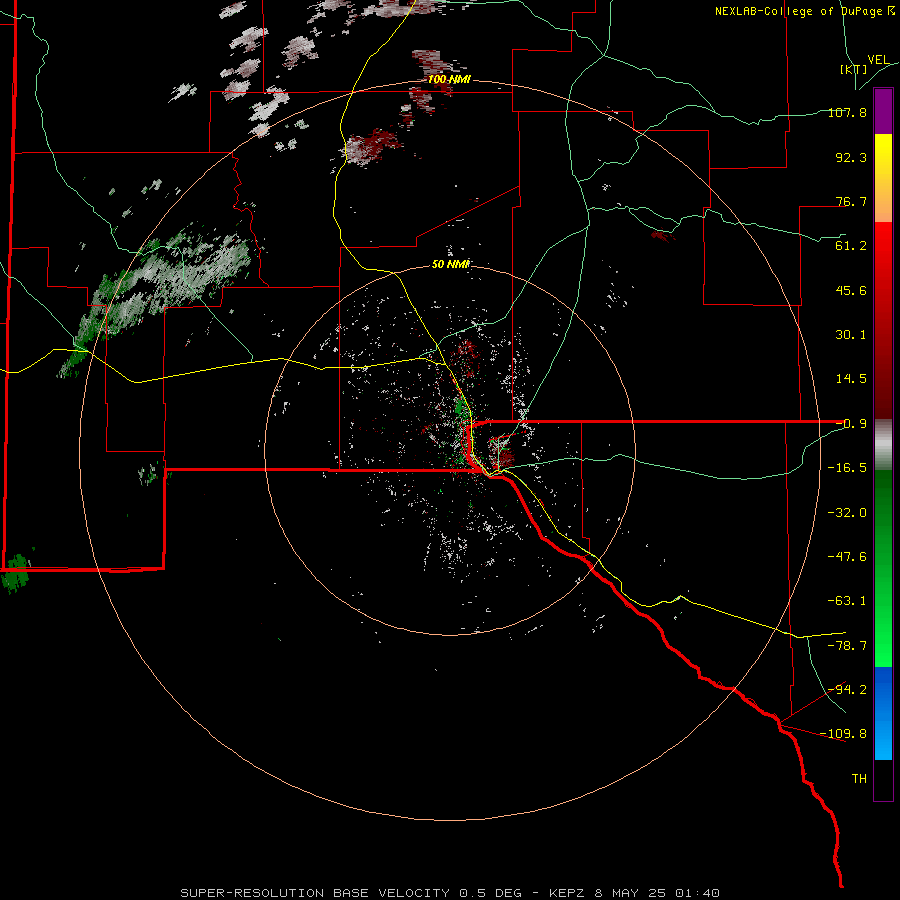Click the yellow-orange segment of the color bar
The height and width of the screenshot is (900, 900).
(883, 178)
